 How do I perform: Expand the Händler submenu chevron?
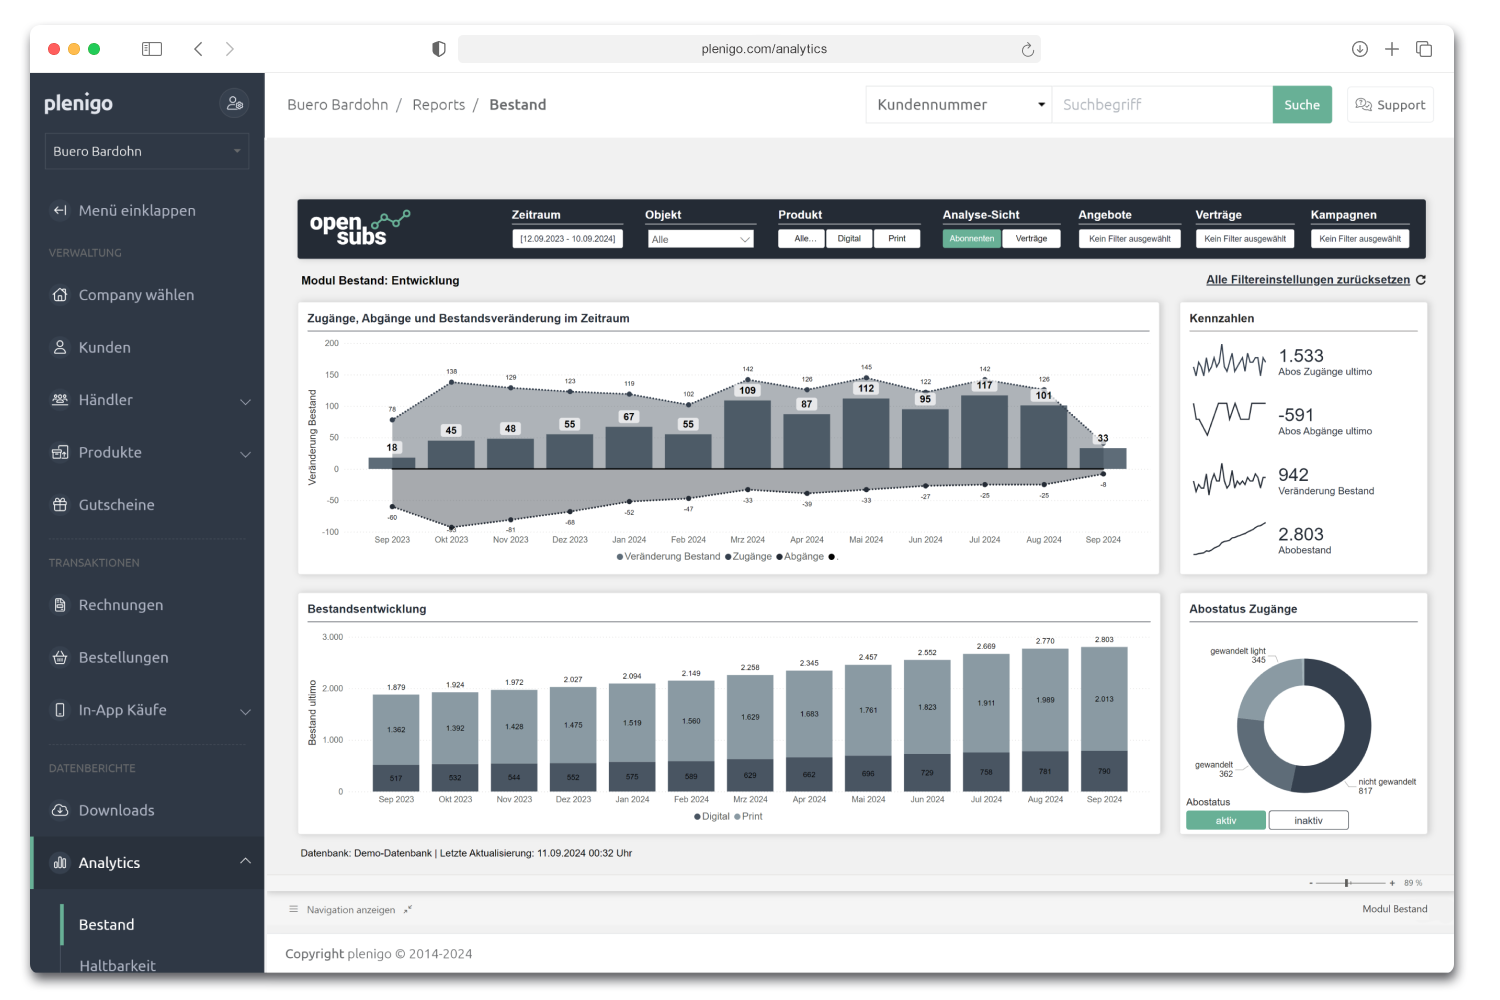click(245, 401)
